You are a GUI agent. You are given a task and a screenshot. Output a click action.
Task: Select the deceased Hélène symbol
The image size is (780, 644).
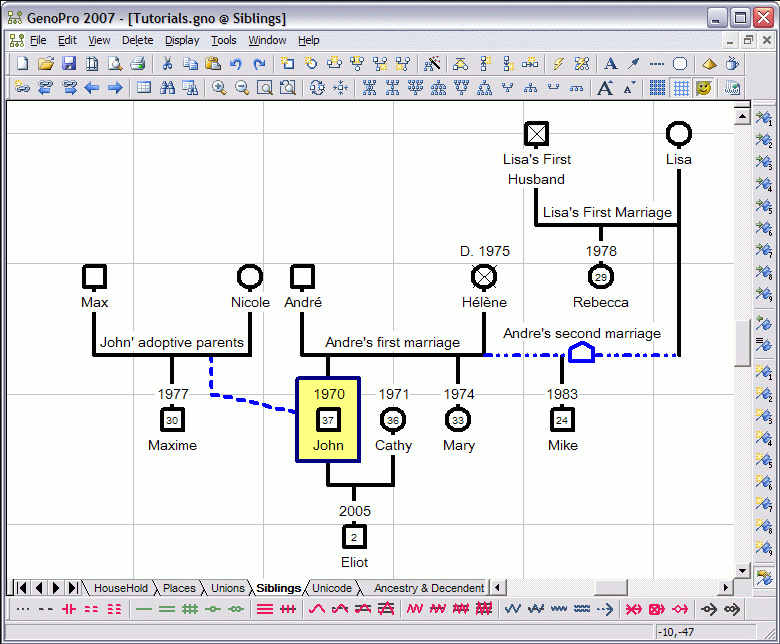coord(484,277)
